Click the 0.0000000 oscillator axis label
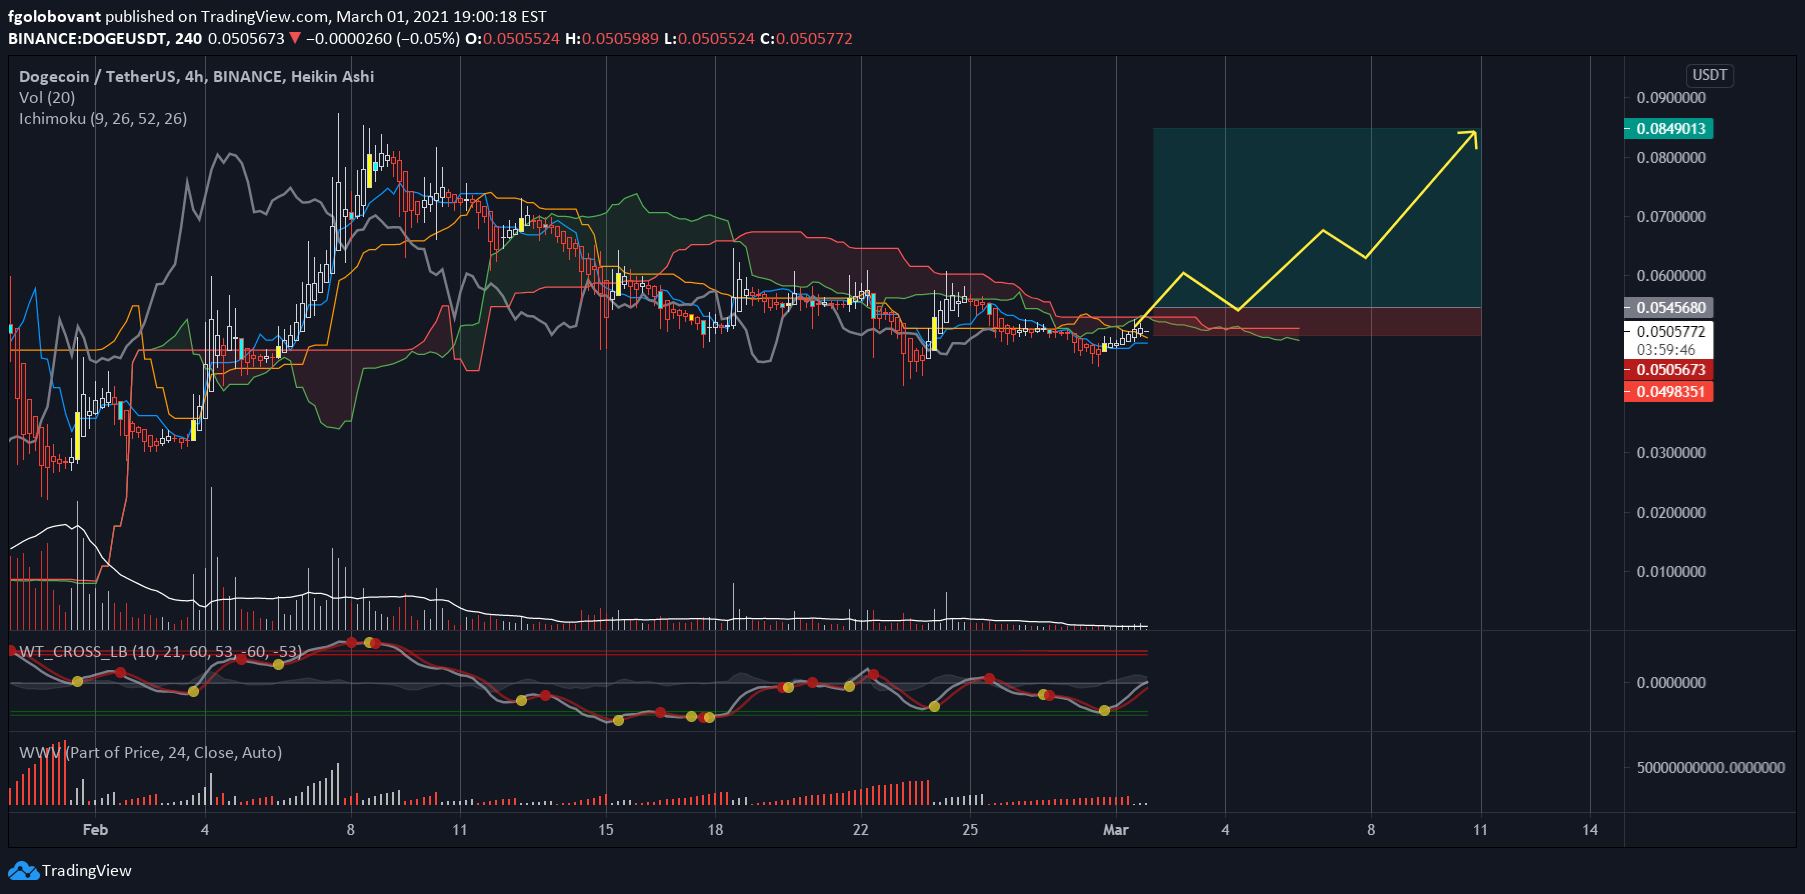 (1671, 682)
